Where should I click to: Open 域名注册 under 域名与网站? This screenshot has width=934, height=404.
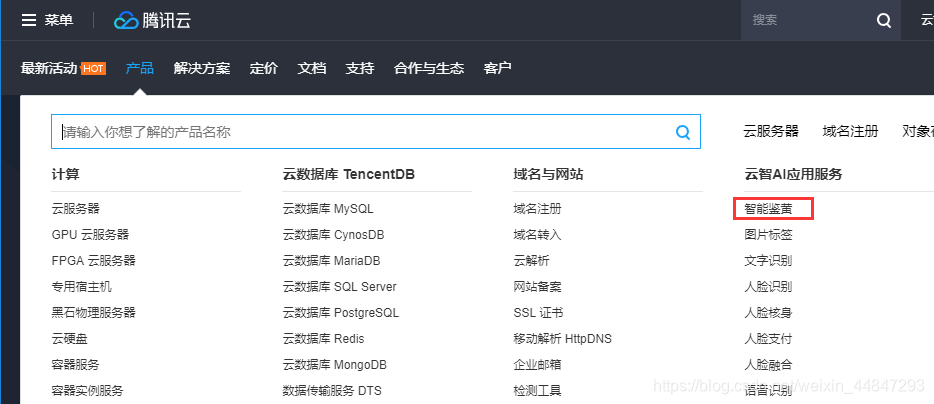coord(537,209)
